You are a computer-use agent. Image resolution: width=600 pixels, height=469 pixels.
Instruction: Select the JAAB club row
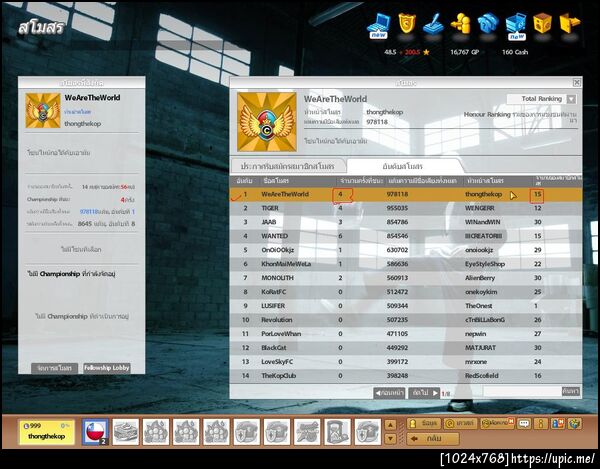pos(406,222)
